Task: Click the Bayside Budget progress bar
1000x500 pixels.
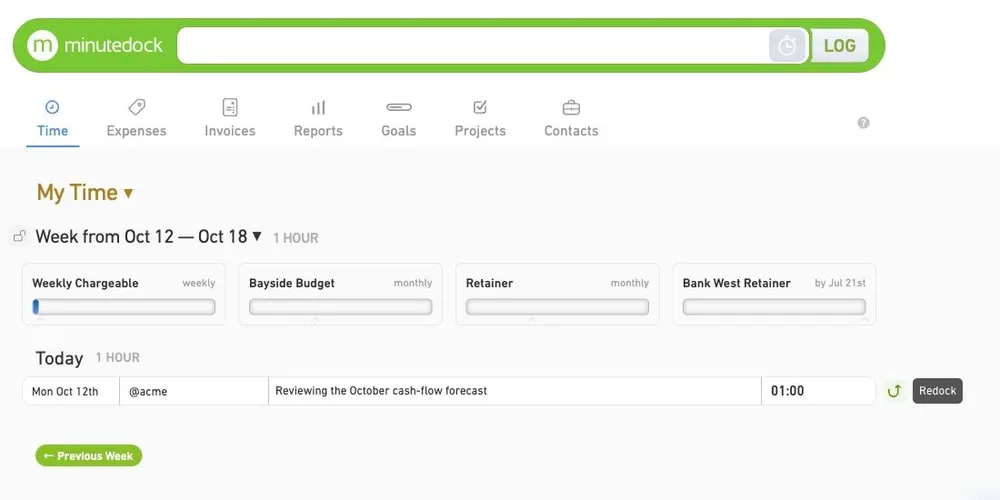Action: coord(341,307)
